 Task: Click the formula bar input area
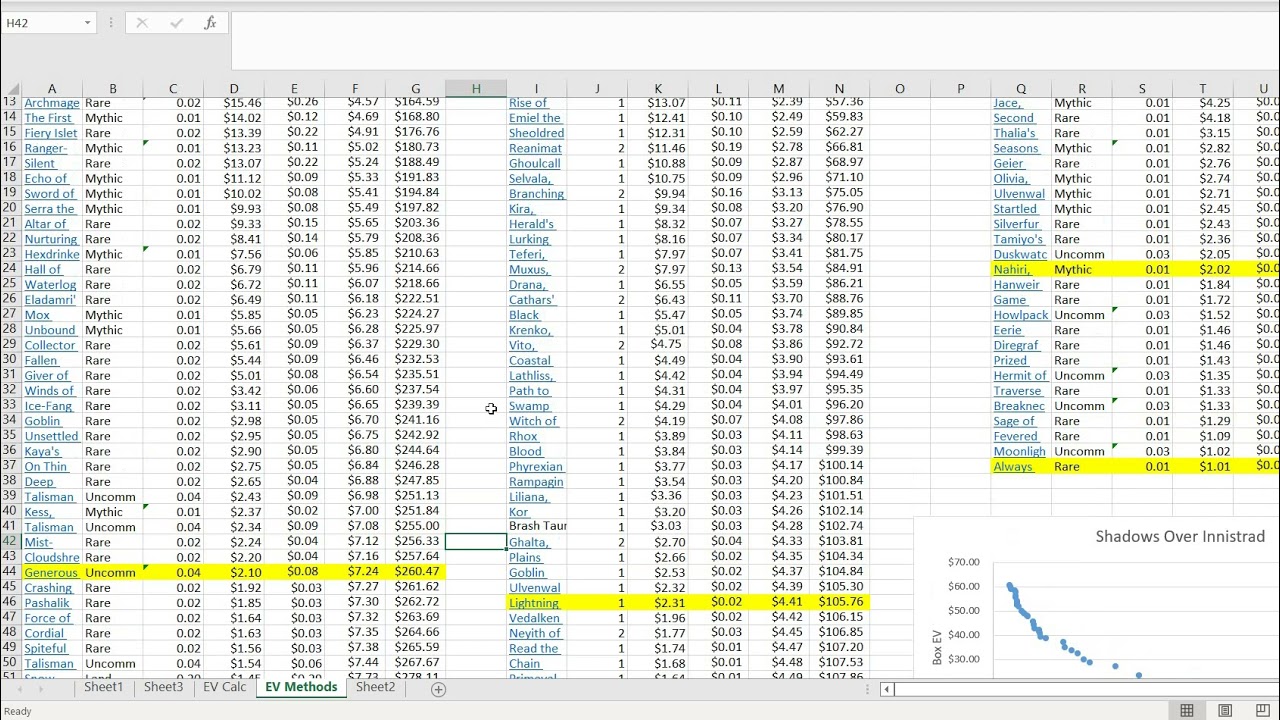coord(755,40)
